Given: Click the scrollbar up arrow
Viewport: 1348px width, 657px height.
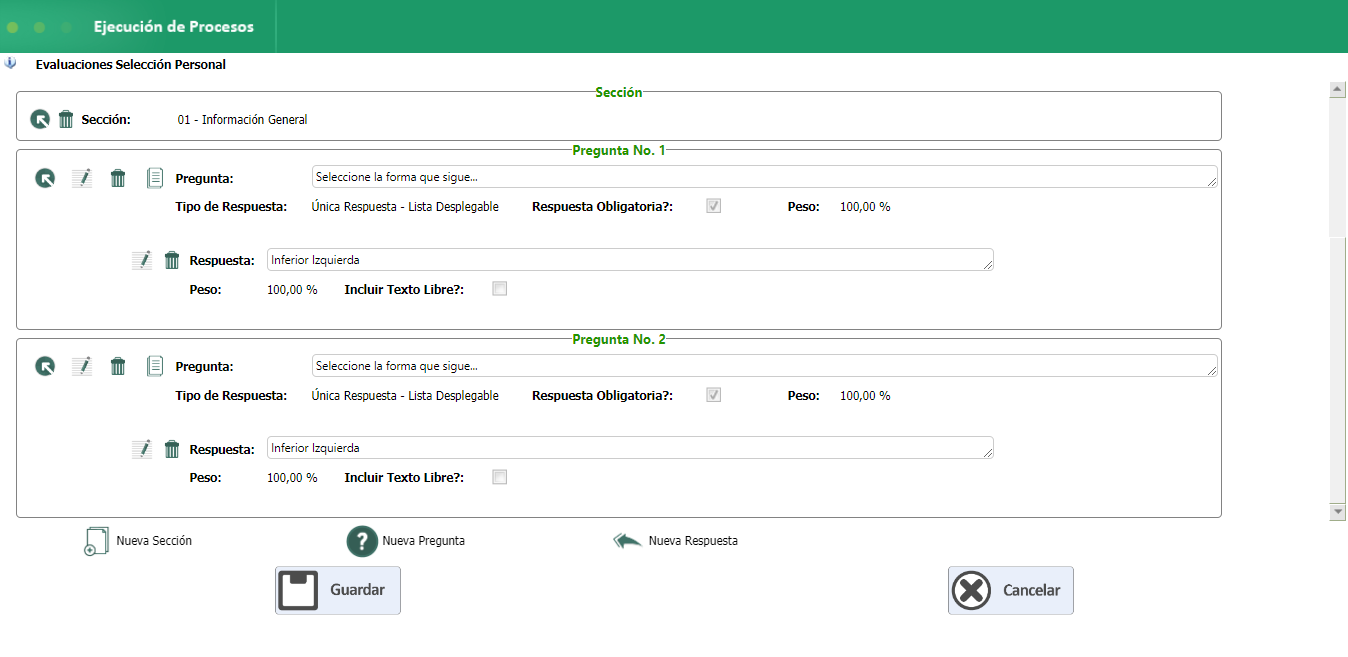Looking at the screenshot, I should point(1337,89).
